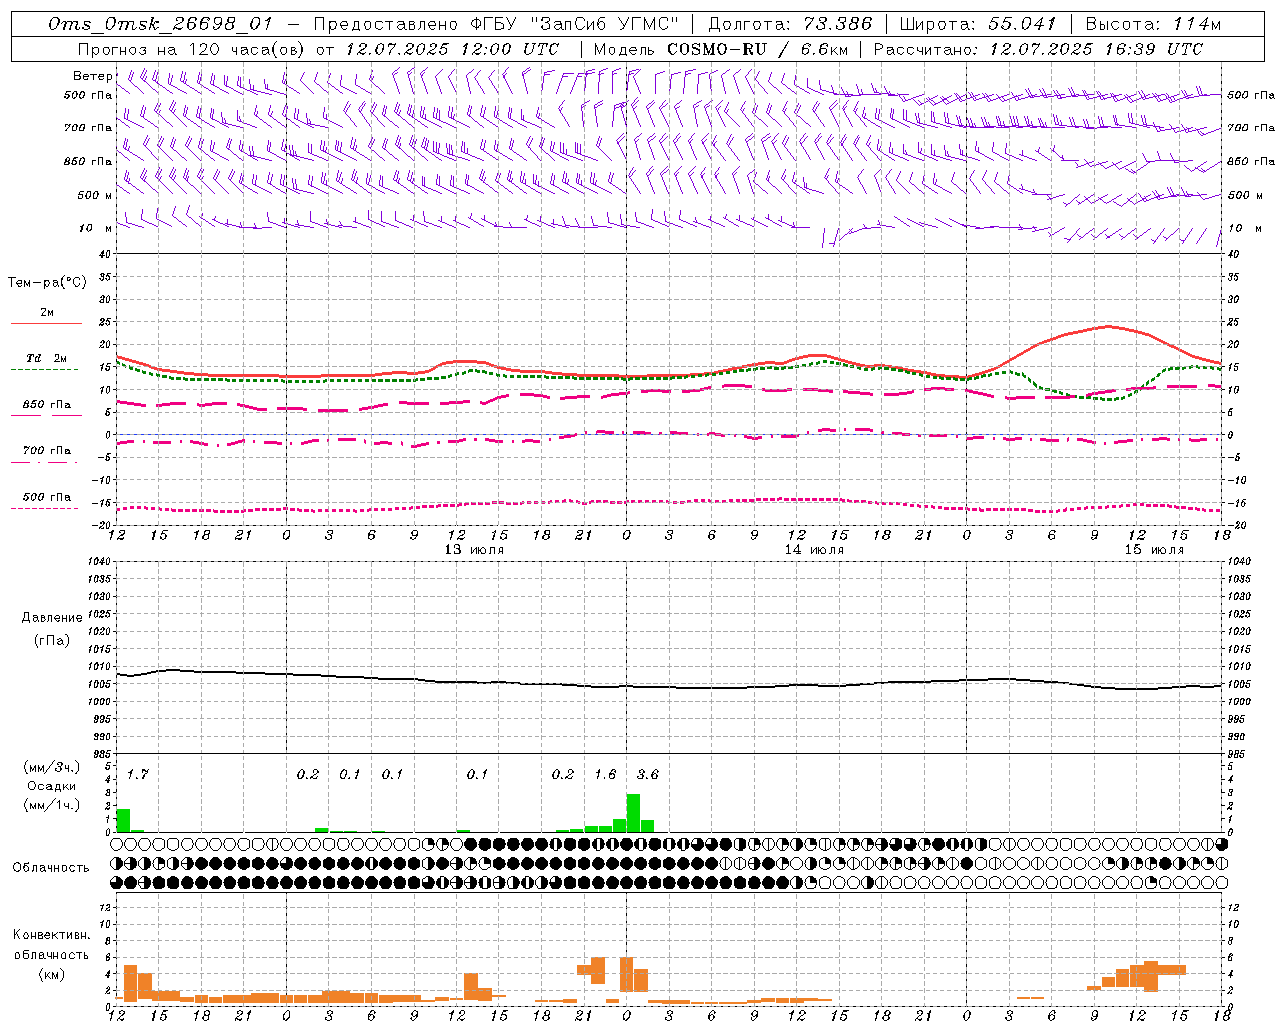Click the Осадки precipitation label
This screenshot has height=1024, width=1280.
pos(52,786)
